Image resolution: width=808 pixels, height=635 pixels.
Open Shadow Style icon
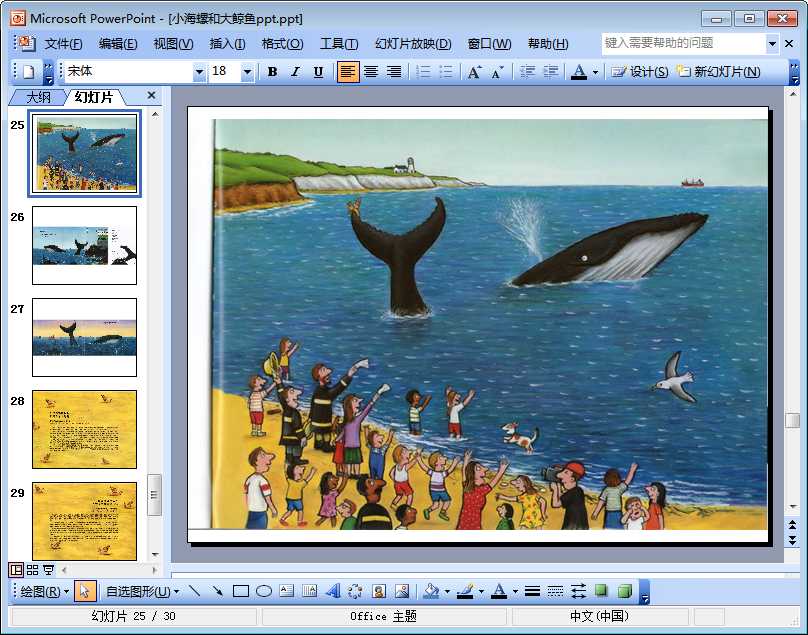pos(601,591)
